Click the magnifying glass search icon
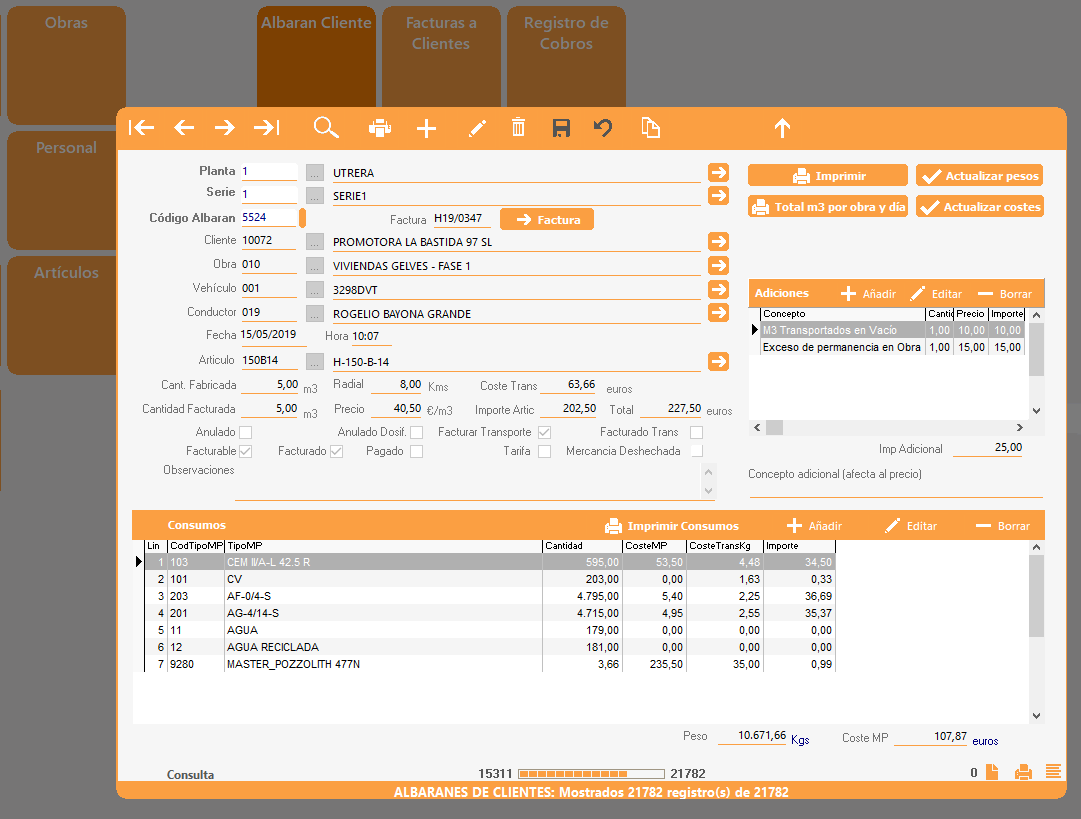1081x819 pixels. pos(326,127)
